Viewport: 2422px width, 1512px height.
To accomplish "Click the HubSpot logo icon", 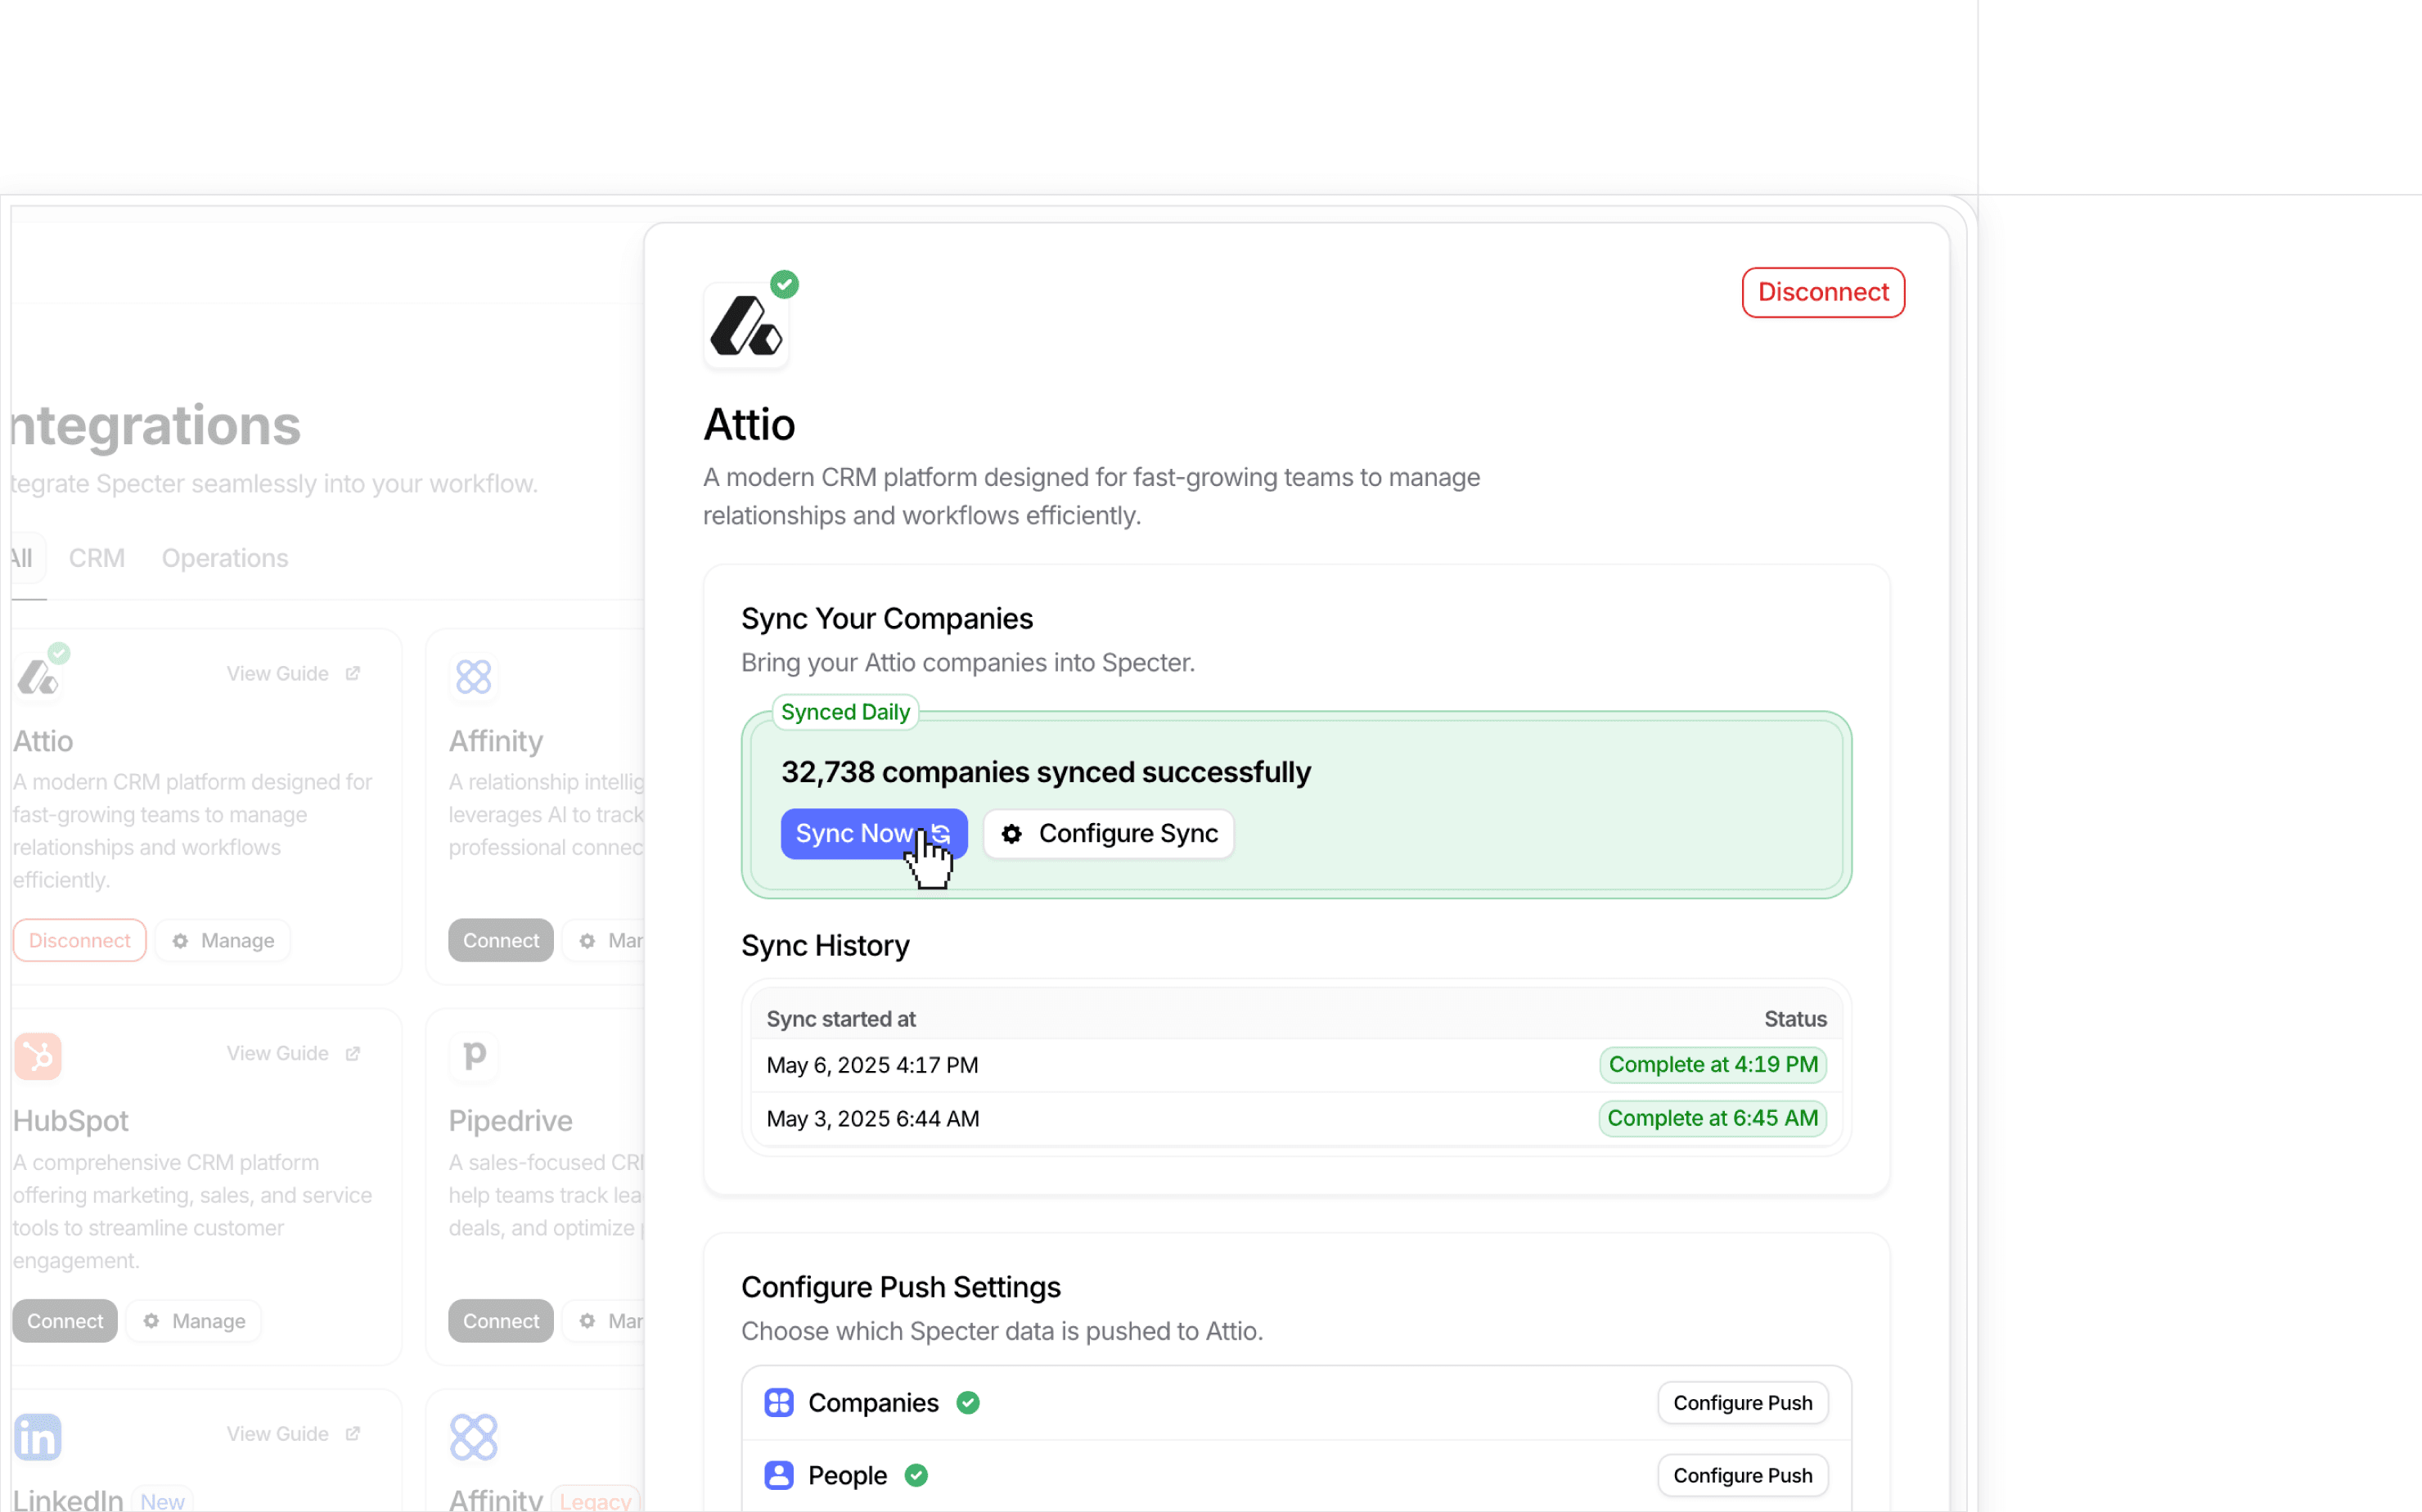I will 38,1056.
